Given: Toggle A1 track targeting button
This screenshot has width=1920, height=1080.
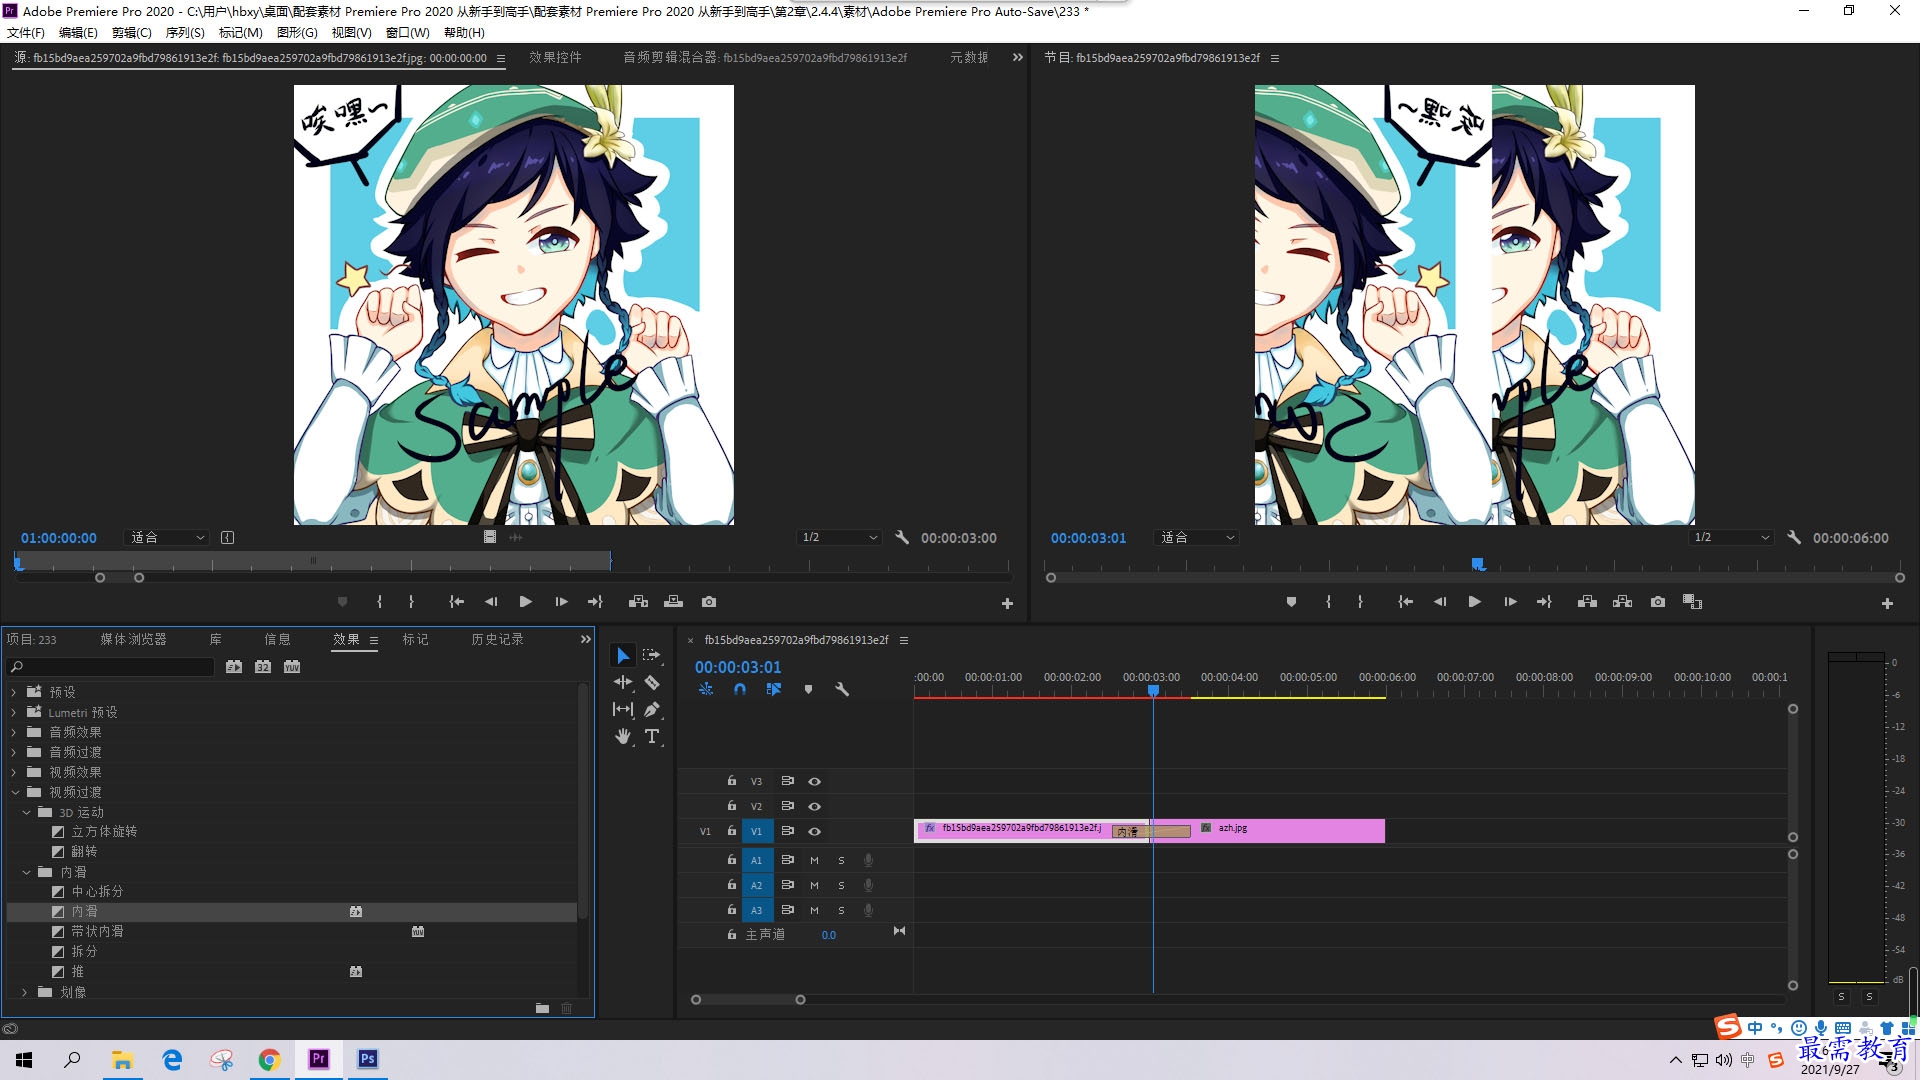Looking at the screenshot, I should pyautogui.click(x=757, y=860).
